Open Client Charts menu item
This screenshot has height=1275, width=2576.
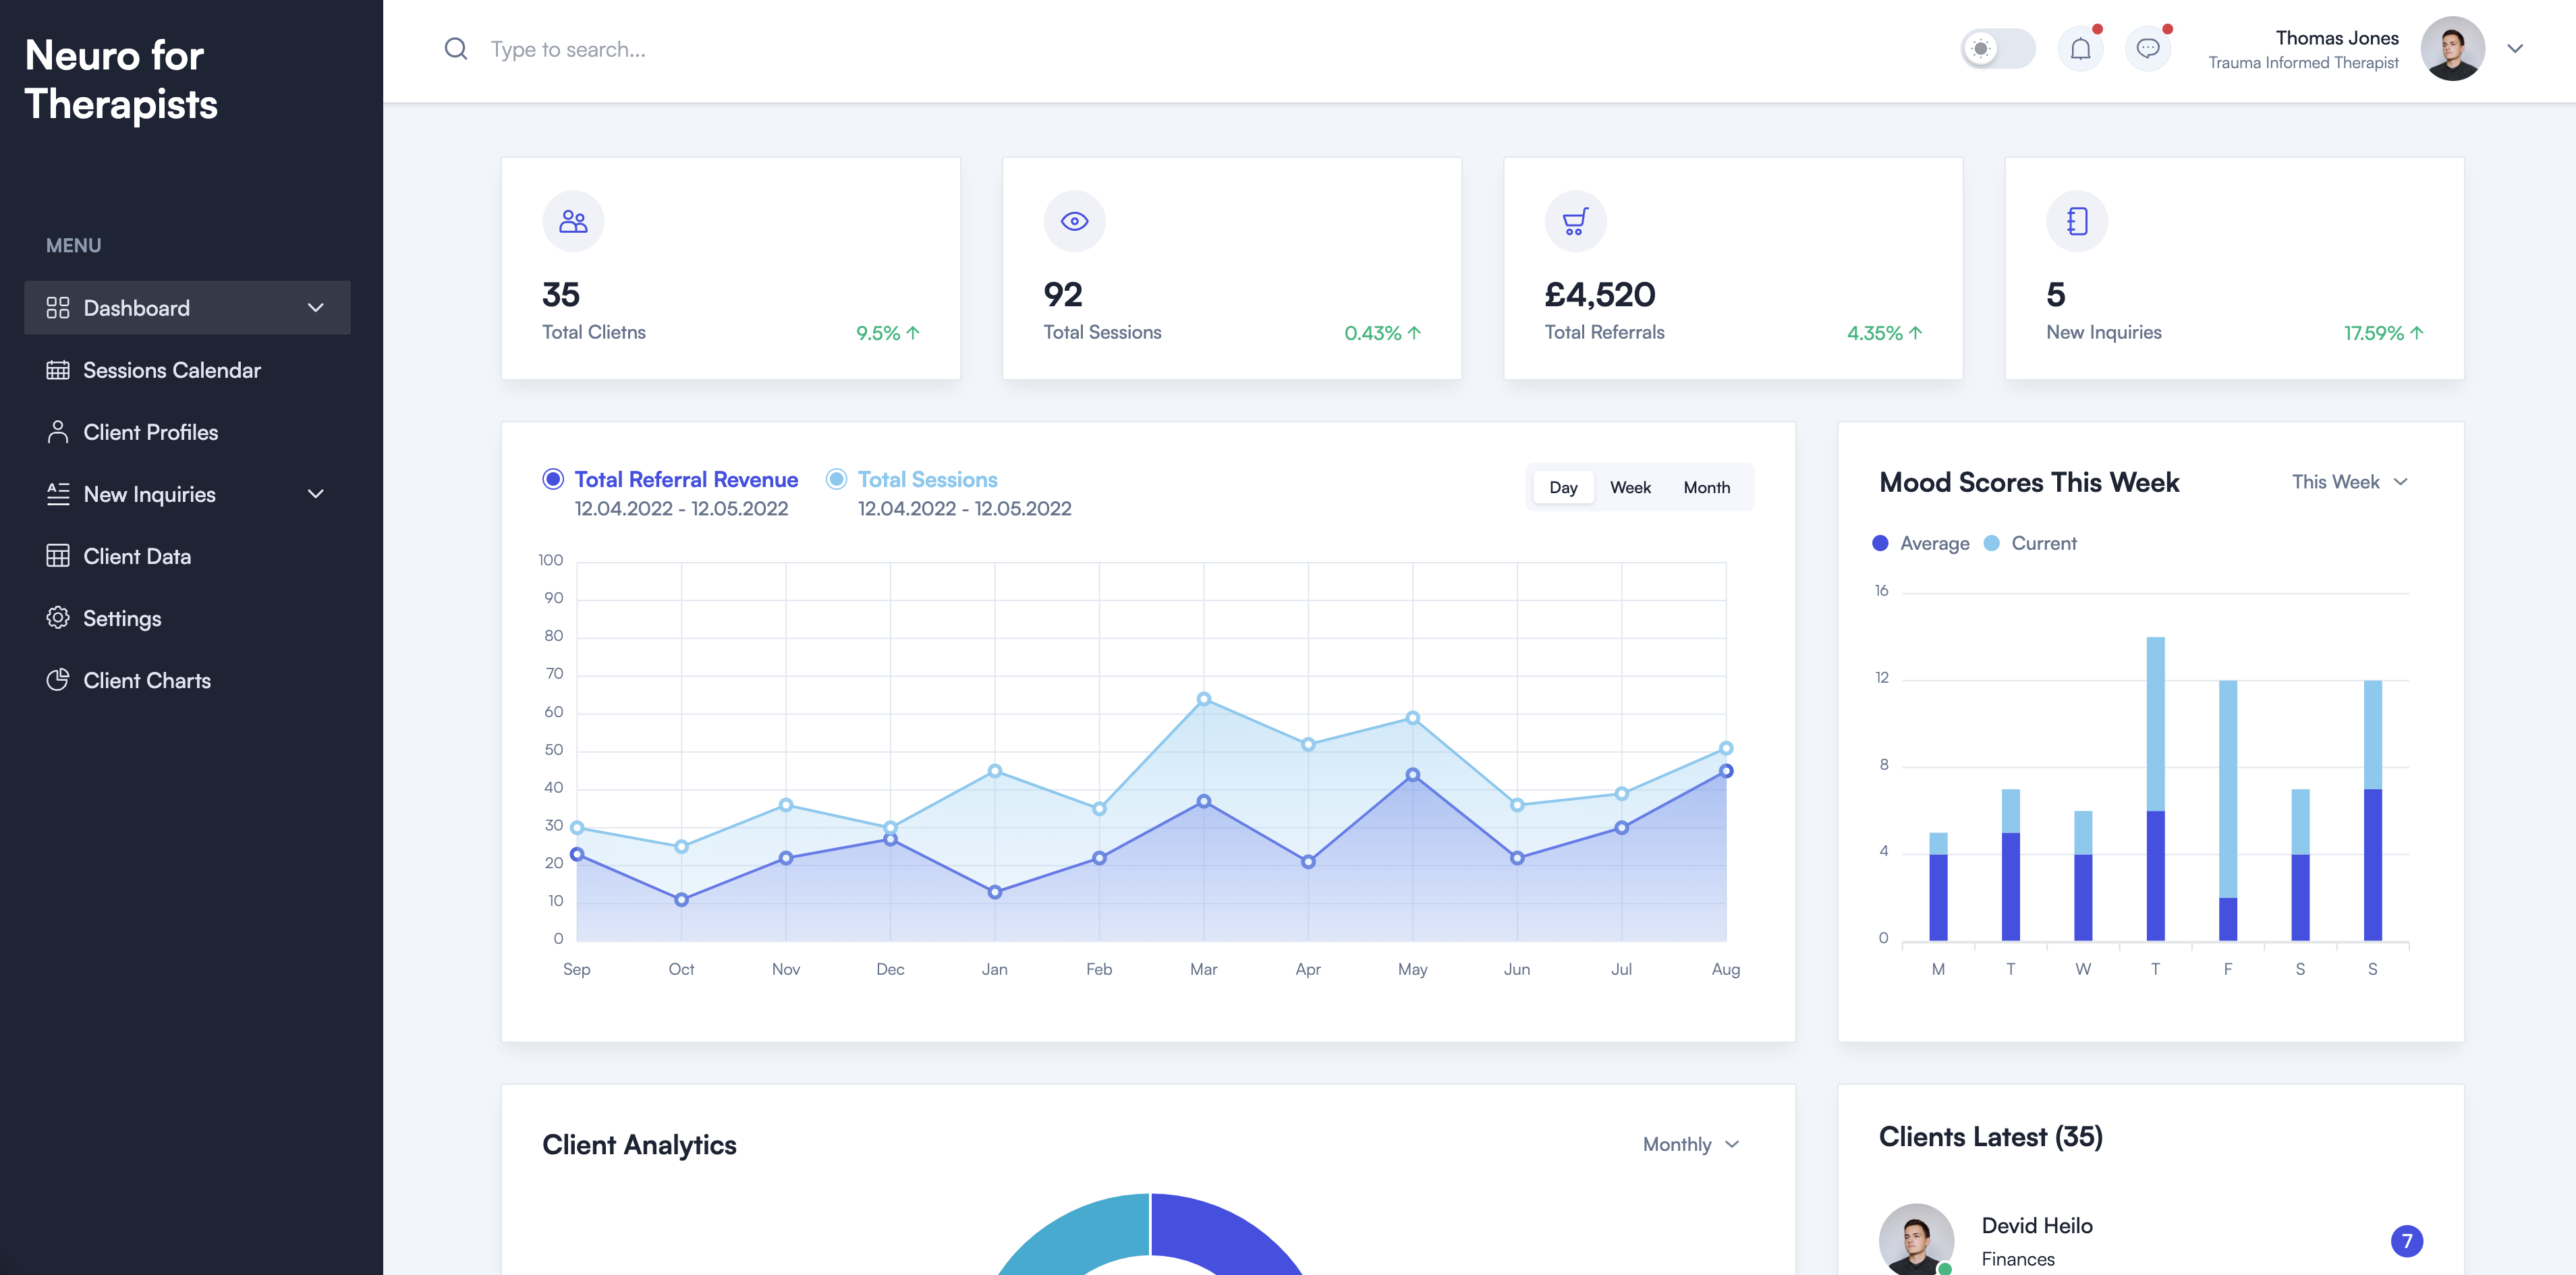pyautogui.click(x=187, y=680)
